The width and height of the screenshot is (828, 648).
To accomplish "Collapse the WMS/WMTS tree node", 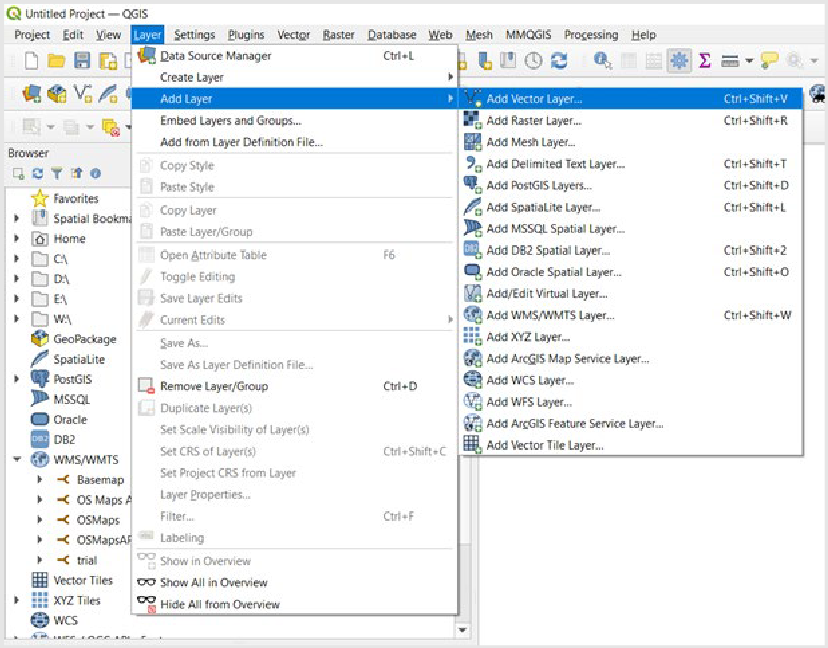I will 17,459.
